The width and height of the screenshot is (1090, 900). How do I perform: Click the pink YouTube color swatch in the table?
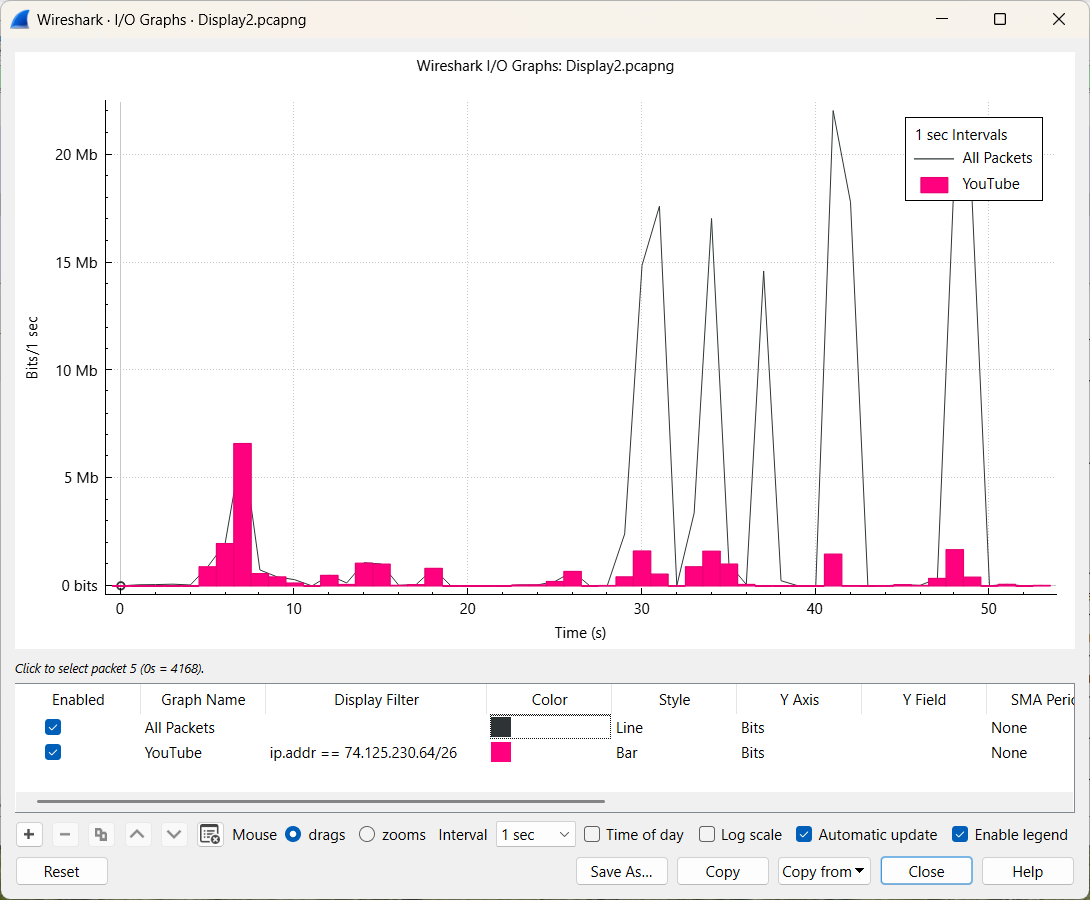[x=501, y=752]
